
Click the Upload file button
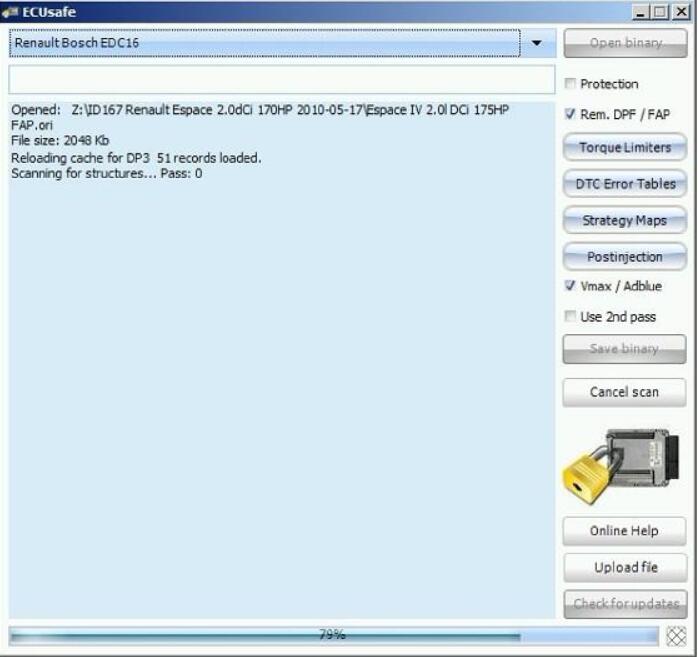[x=625, y=568]
